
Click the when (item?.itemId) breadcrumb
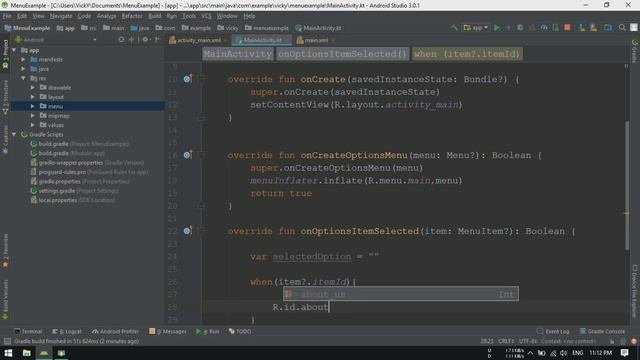point(467,54)
